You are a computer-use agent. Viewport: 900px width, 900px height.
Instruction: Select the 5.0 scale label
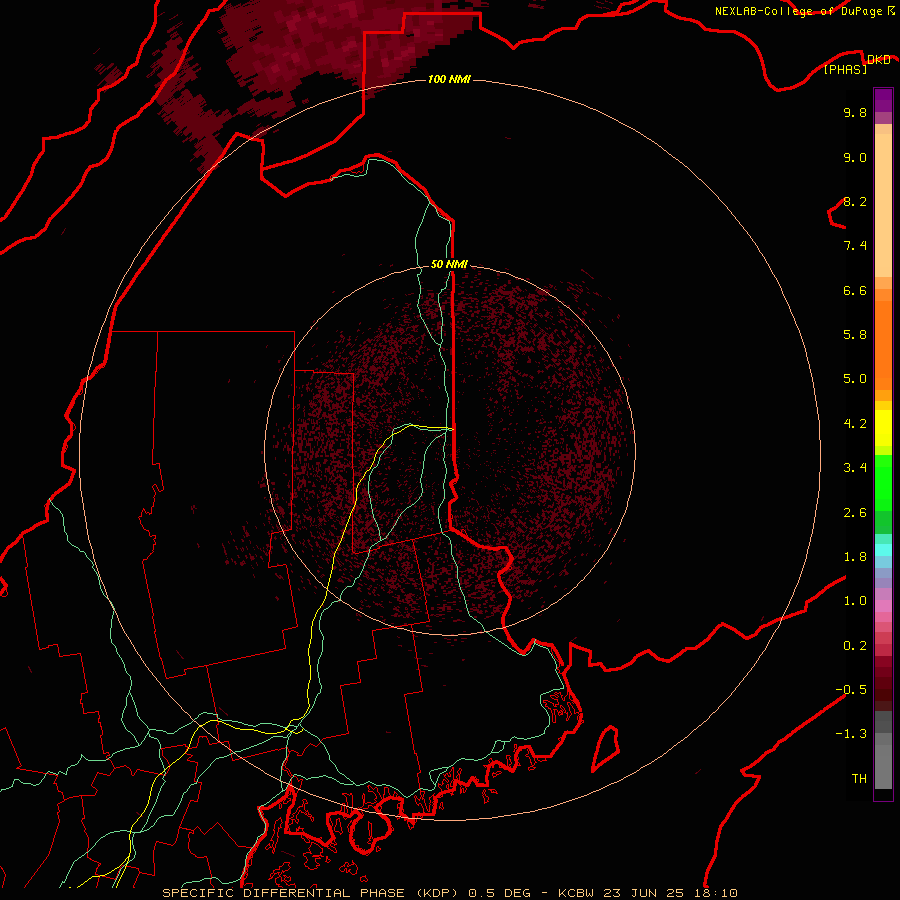coord(855,379)
